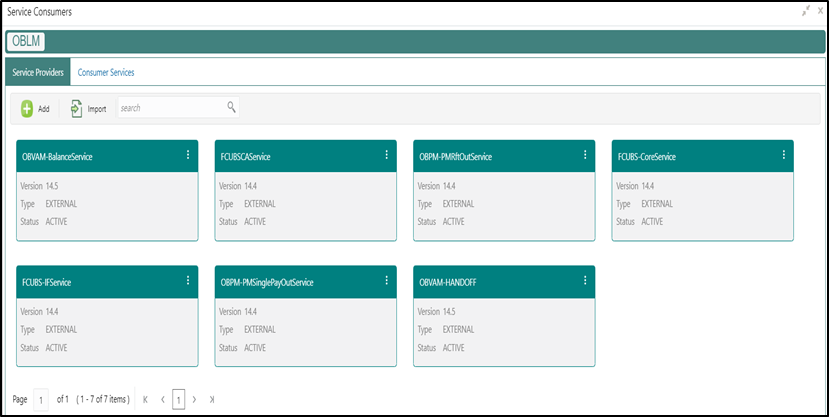
Task: Go to next page arrow
Action: (195, 400)
